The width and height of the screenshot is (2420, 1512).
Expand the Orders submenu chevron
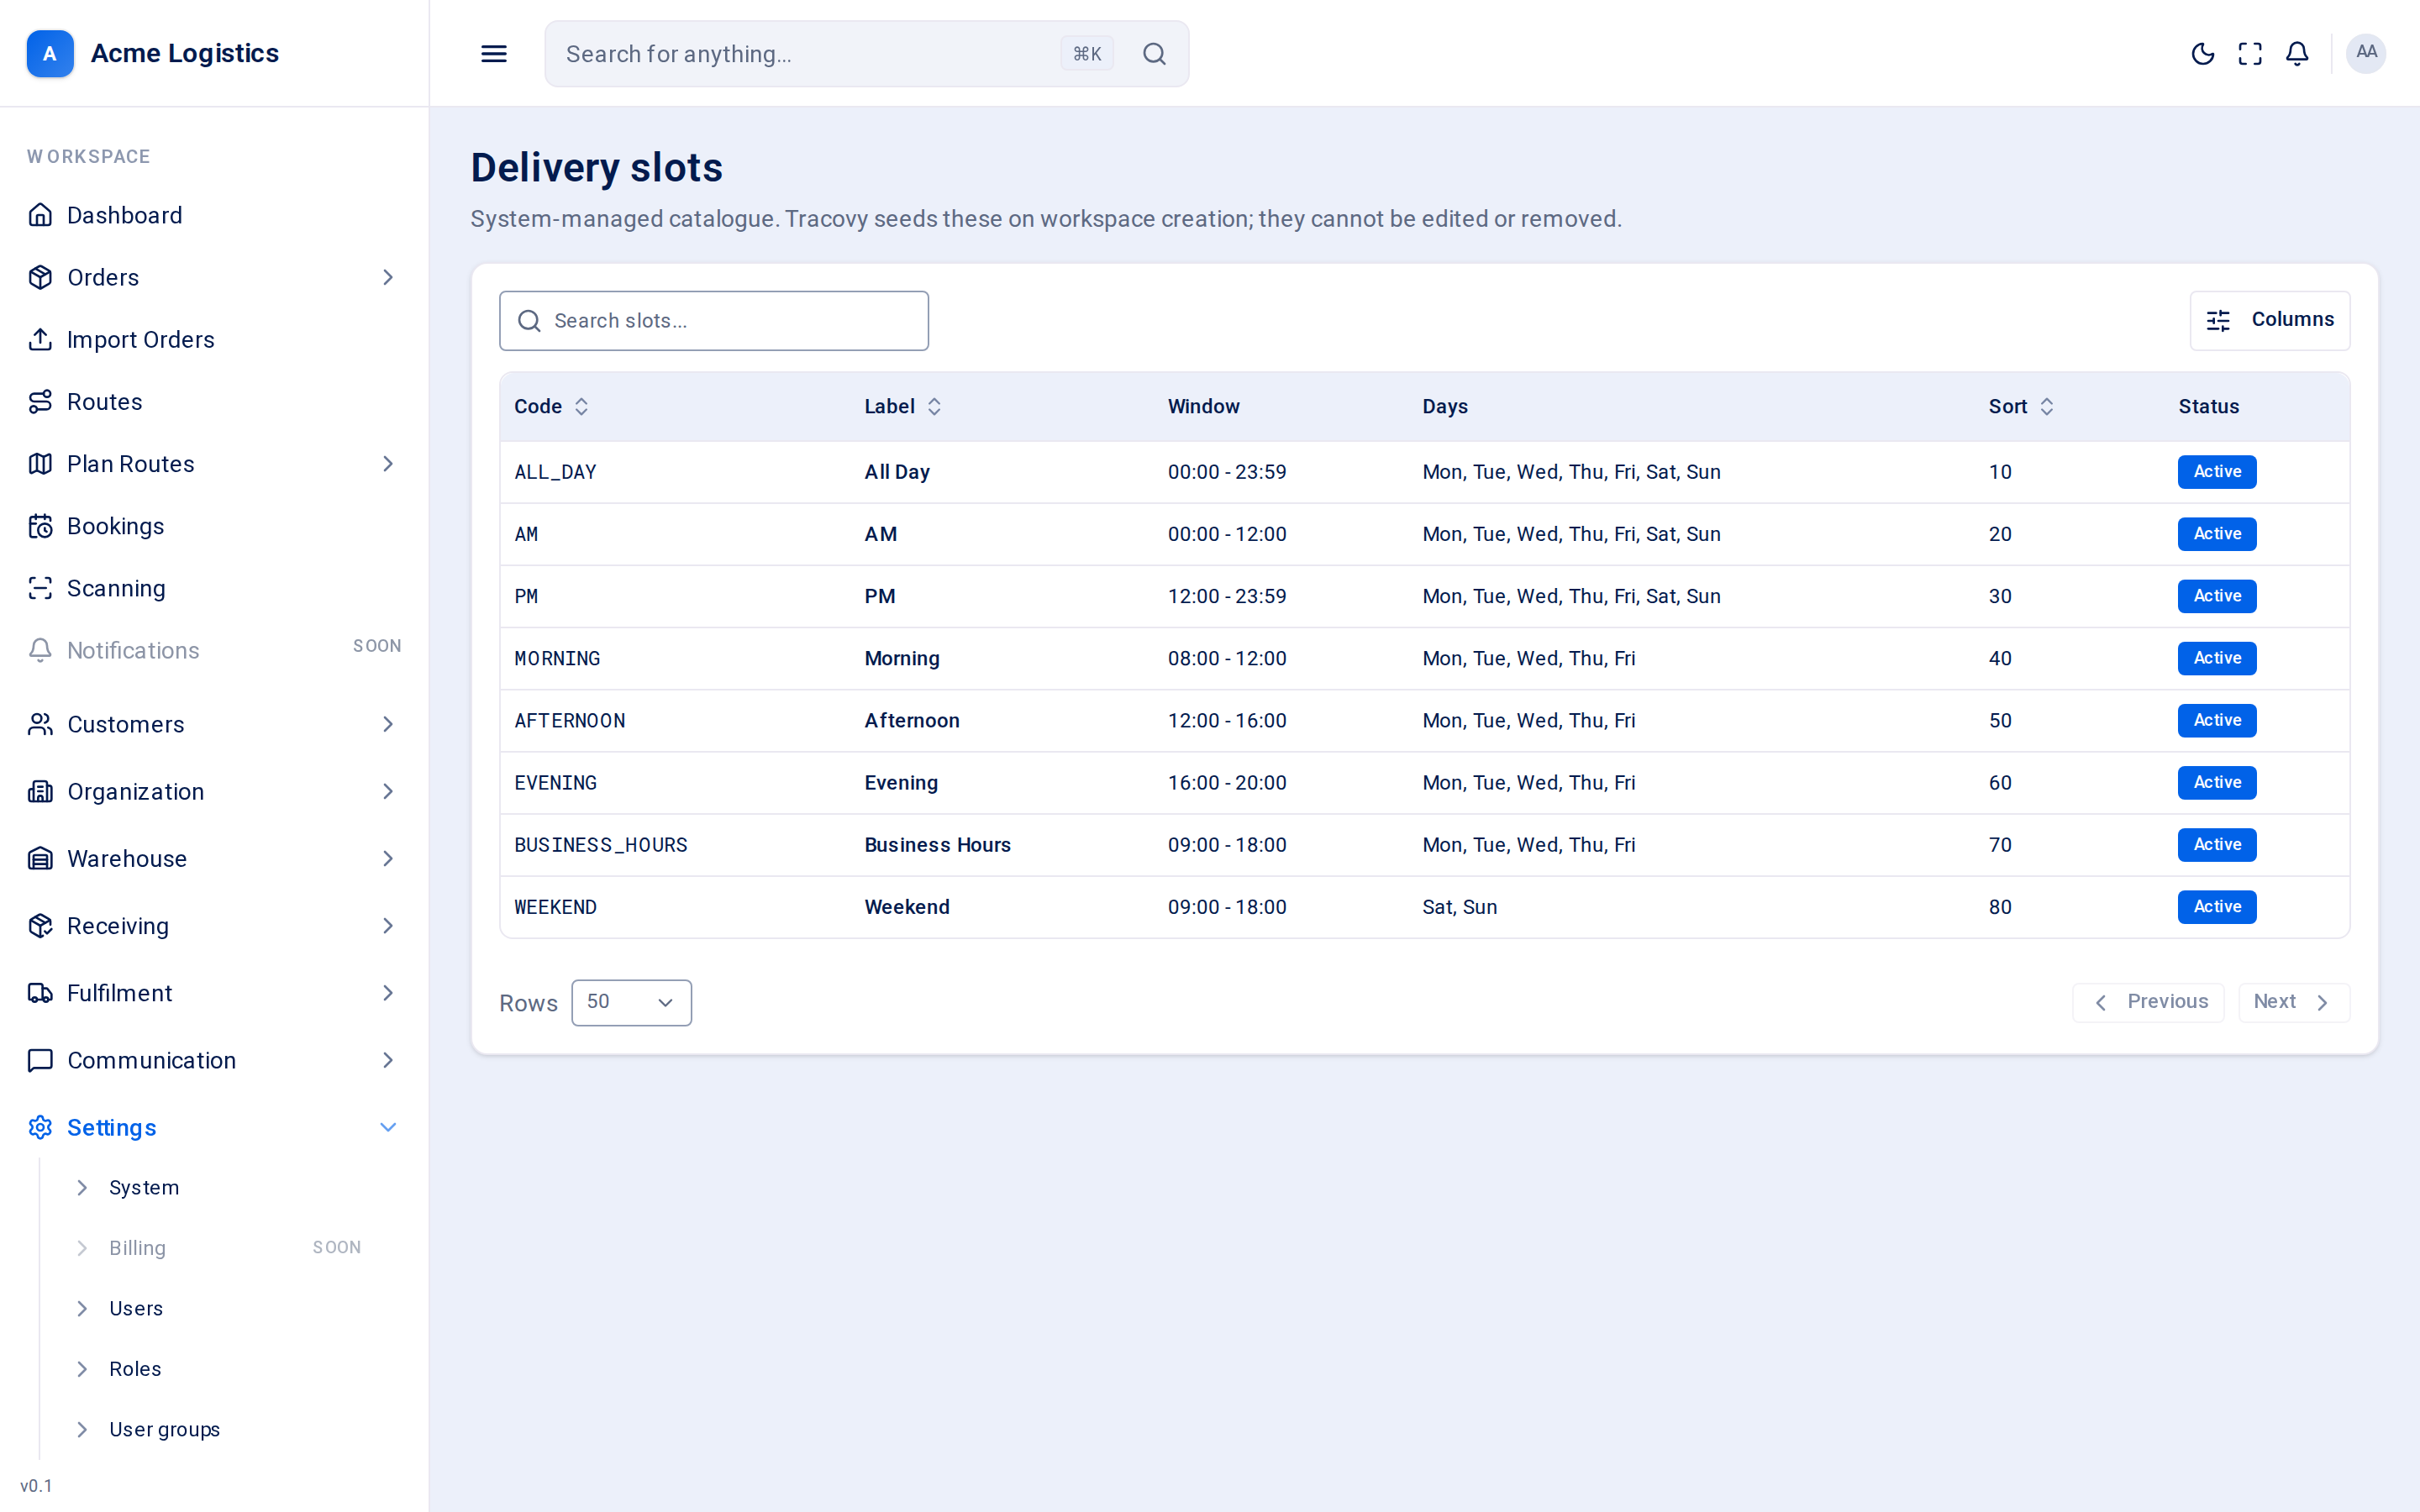point(388,277)
